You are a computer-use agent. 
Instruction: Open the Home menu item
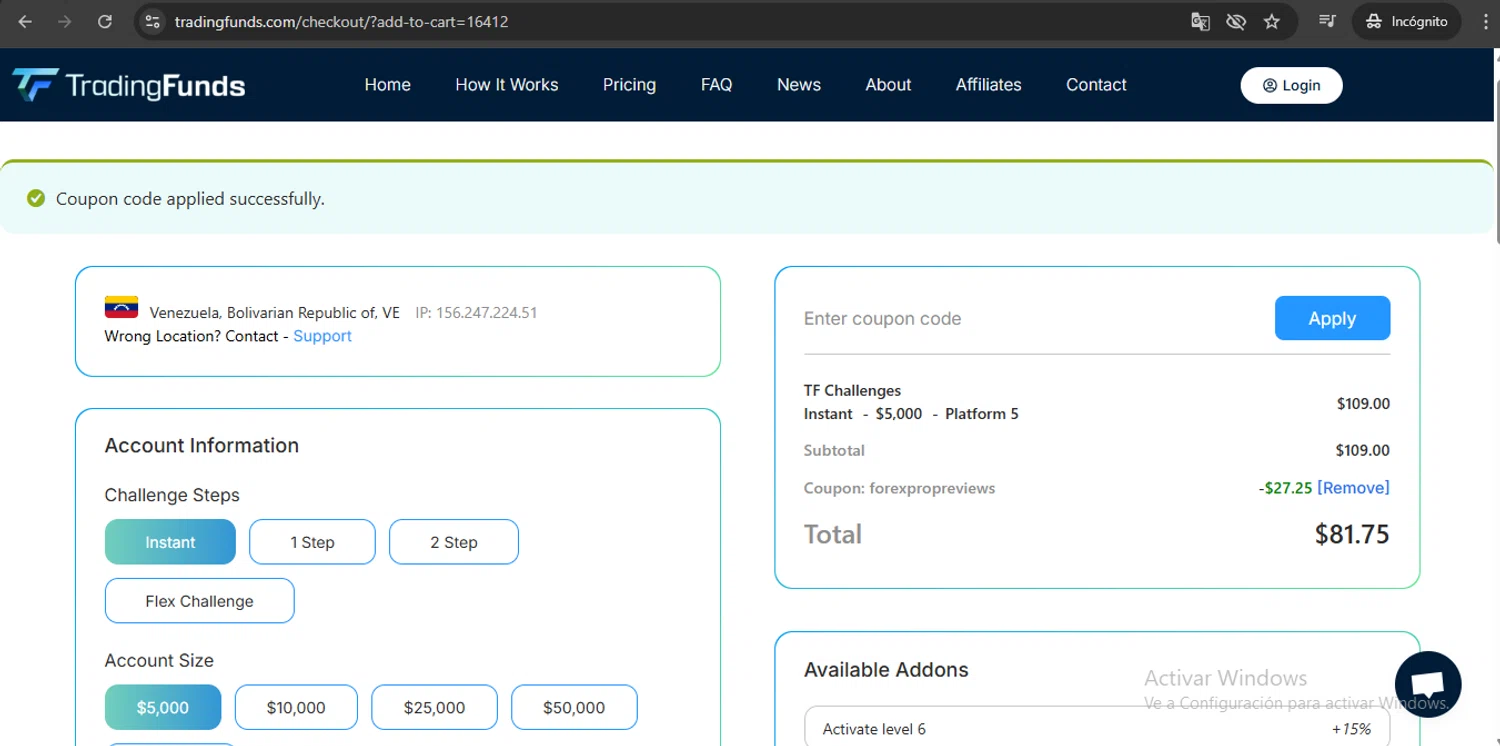click(x=388, y=85)
